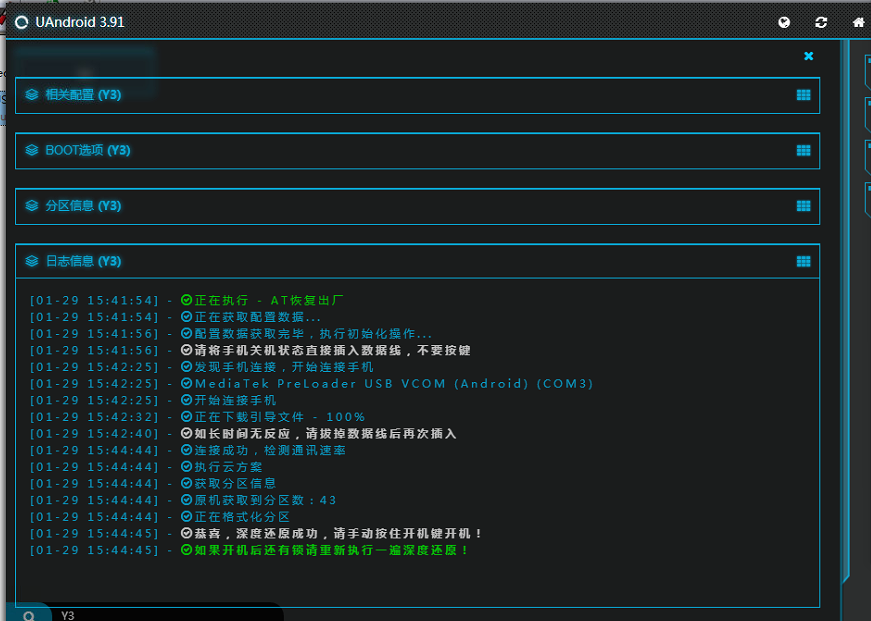Click the search magnifier icon at bottom
871x621 pixels.
29,615
